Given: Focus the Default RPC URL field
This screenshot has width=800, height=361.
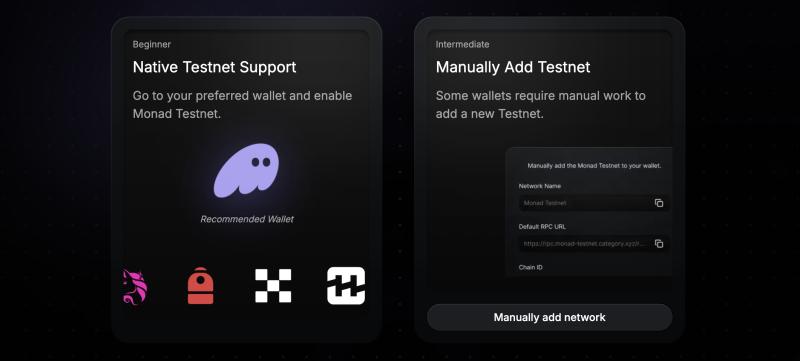Looking at the screenshot, I should tap(594, 244).
